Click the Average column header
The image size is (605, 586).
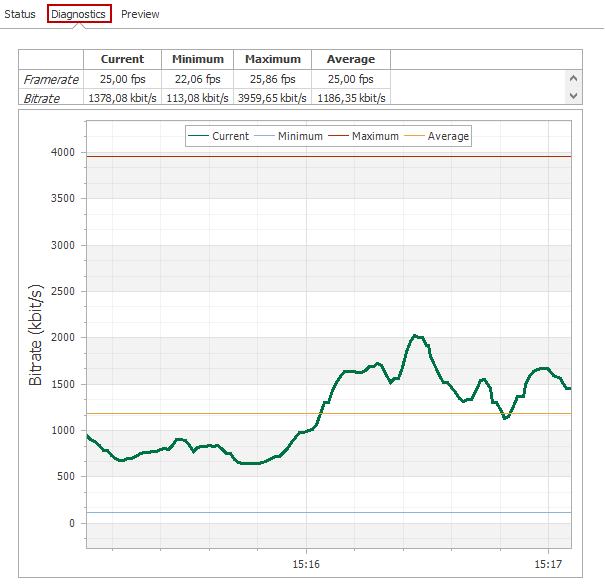tap(351, 59)
